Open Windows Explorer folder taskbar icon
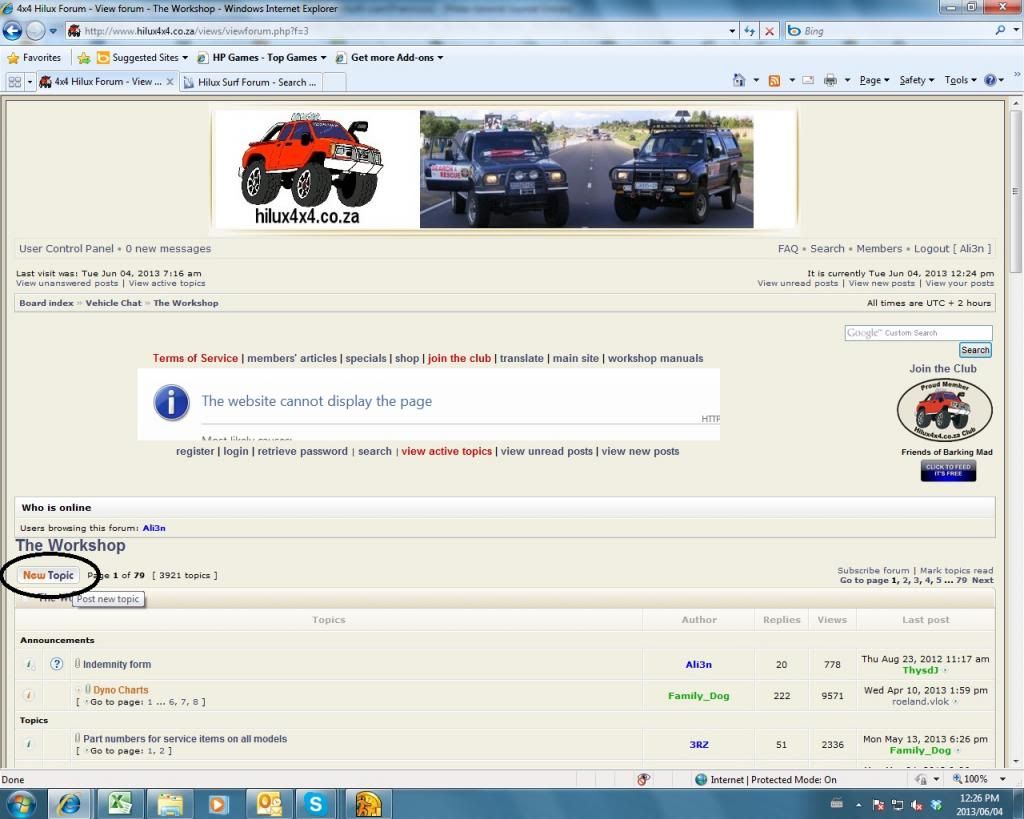Image resolution: width=1024 pixels, height=819 pixels. [169, 804]
